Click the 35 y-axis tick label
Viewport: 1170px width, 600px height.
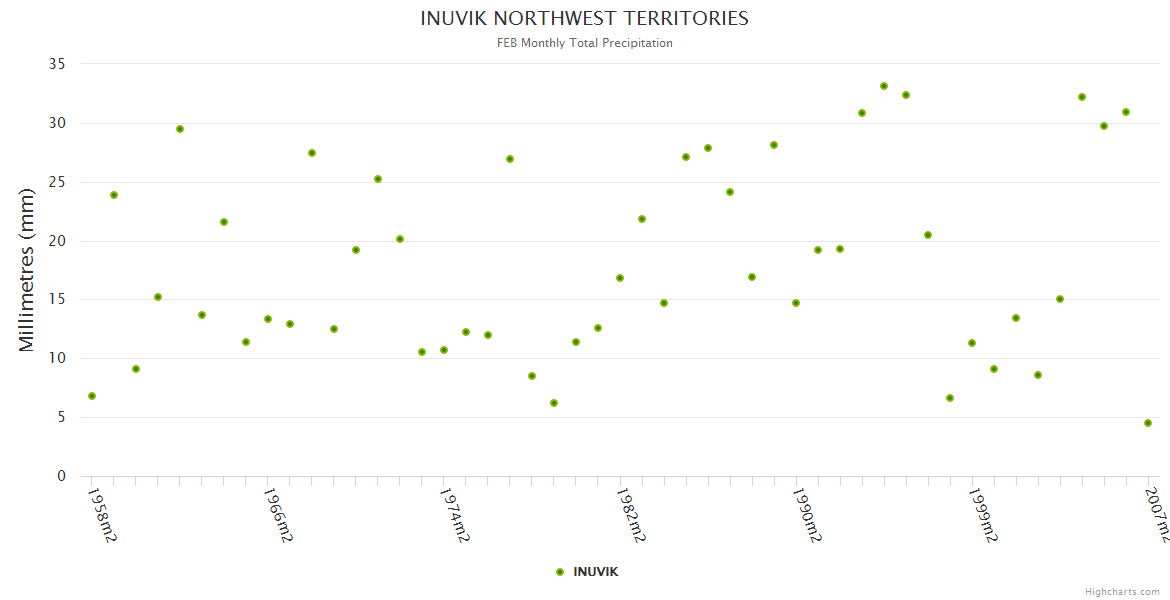pyautogui.click(x=57, y=64)
